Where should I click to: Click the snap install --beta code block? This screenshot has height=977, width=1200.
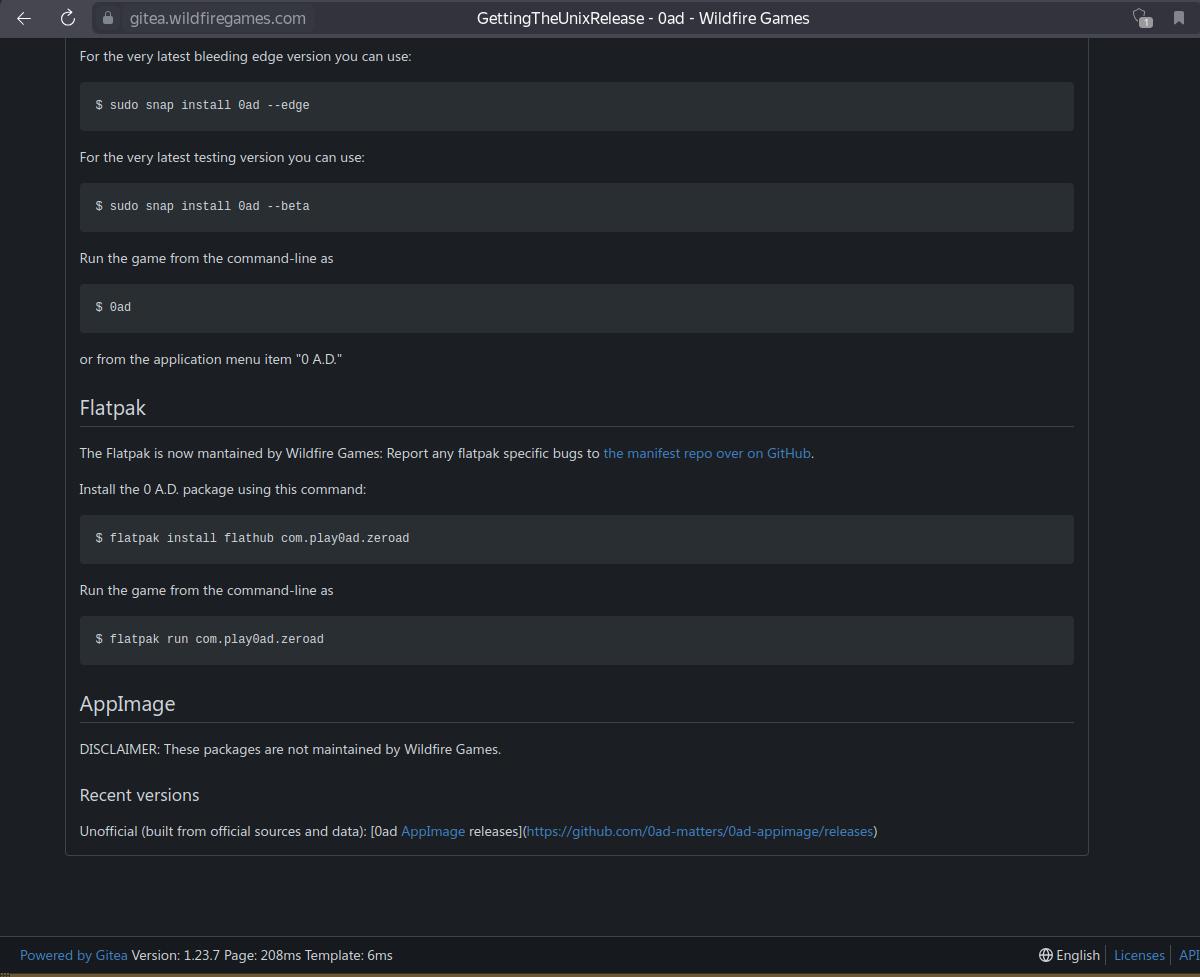pos(576,207)
